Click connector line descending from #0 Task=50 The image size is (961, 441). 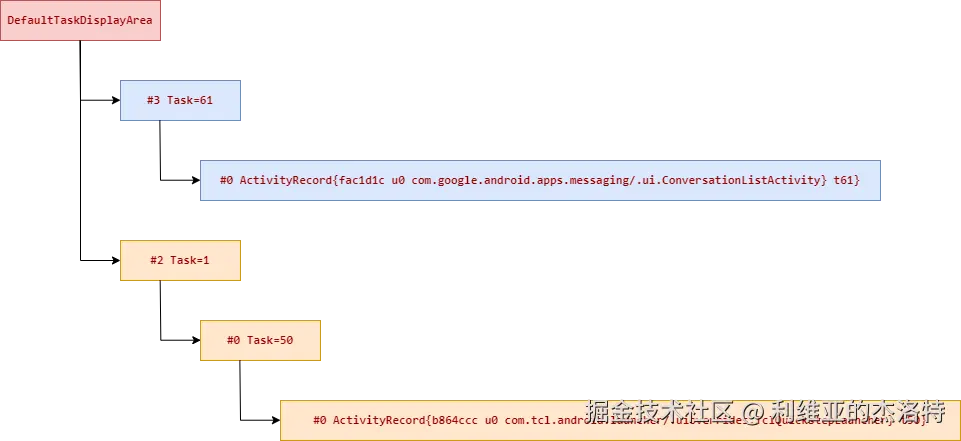click(240, 390)
